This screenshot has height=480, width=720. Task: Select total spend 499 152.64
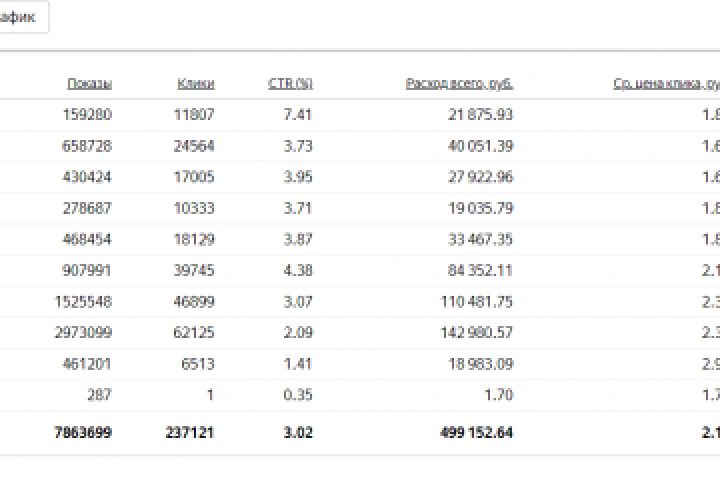coord(471,432)
